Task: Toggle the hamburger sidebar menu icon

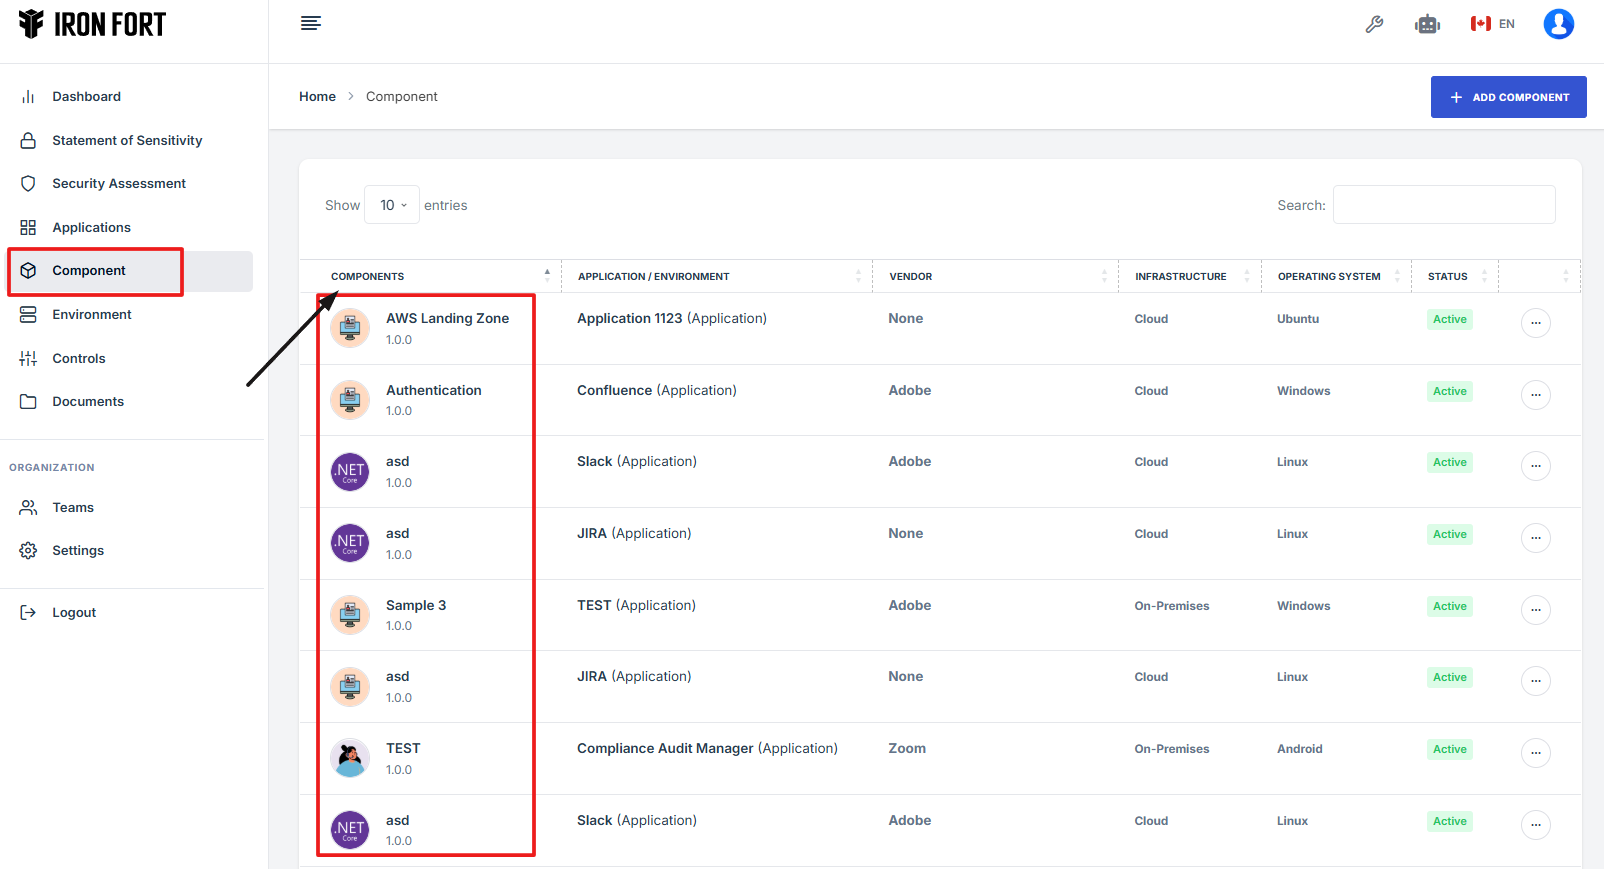Action: pos(311,24)
